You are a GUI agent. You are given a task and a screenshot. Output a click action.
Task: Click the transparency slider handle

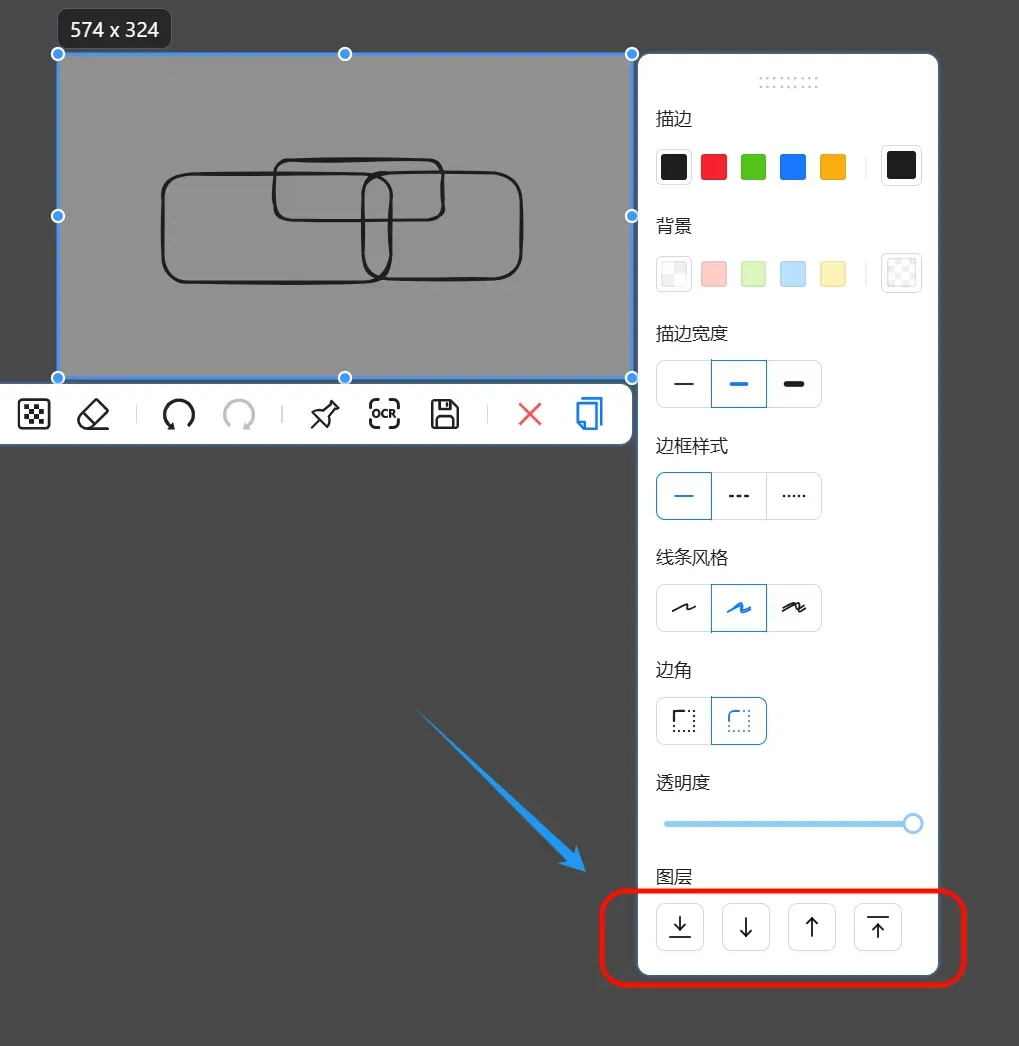point(913,824)
